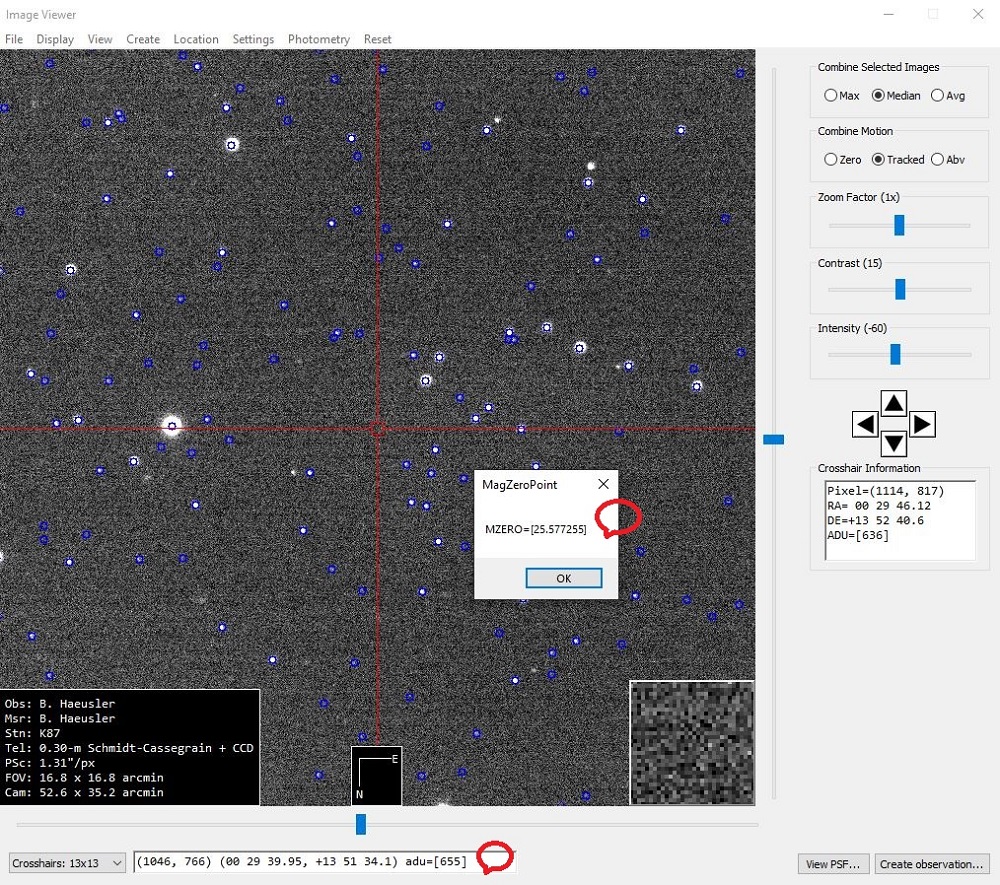Pan the image down with the down arrow icon
1000x885 pixels.
(893, 444)
